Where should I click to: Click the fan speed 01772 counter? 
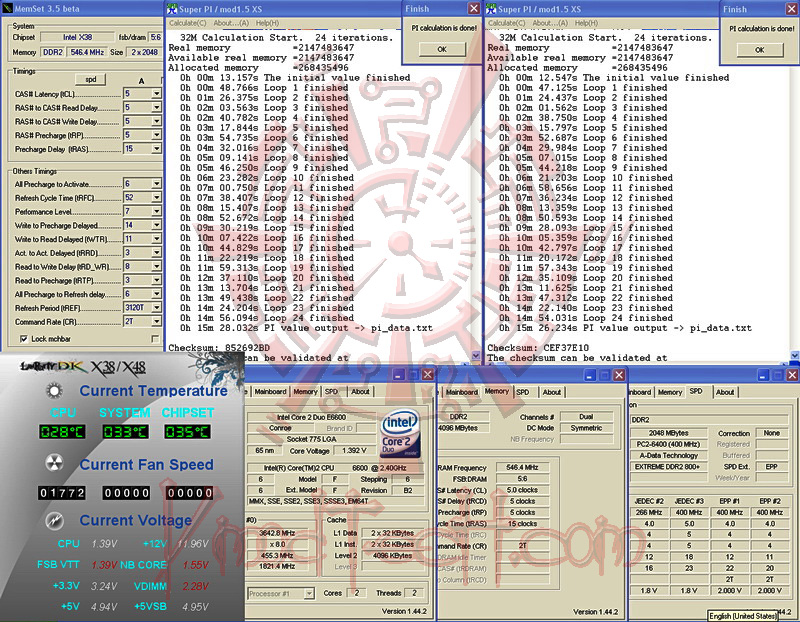pyautogui.click(x=62, y=493)
